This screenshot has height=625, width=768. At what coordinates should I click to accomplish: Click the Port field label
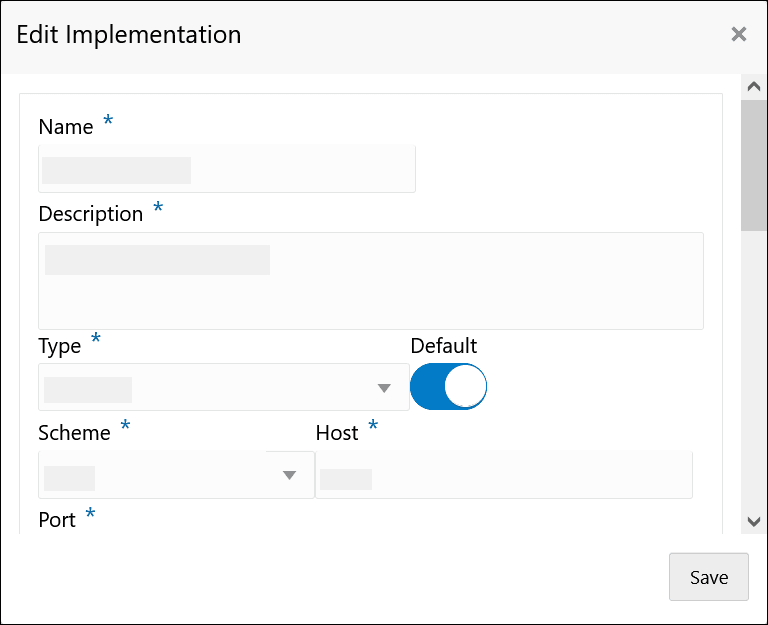pos(57,520)
